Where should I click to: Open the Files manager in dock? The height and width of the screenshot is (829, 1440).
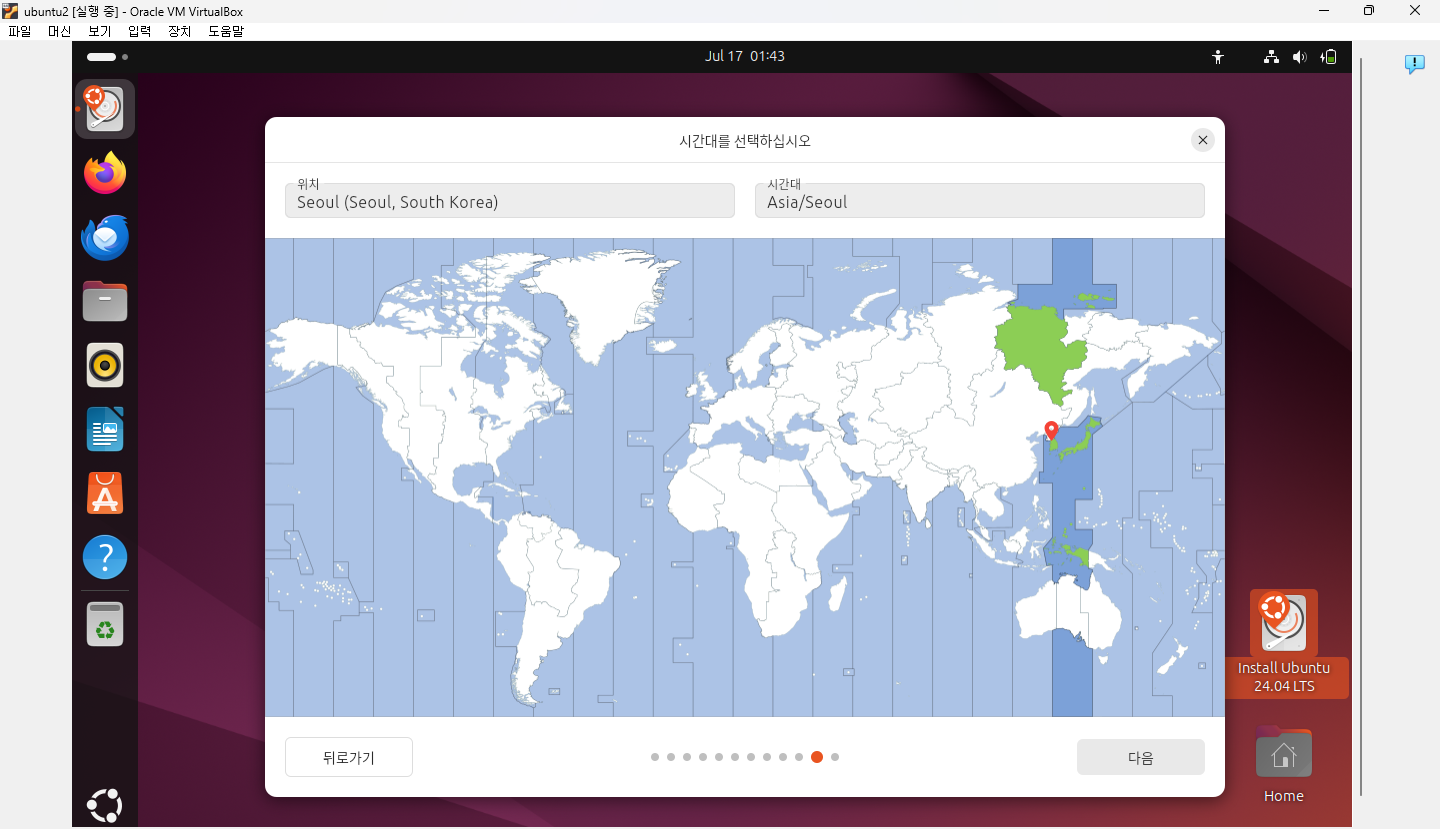pos(105,301)
